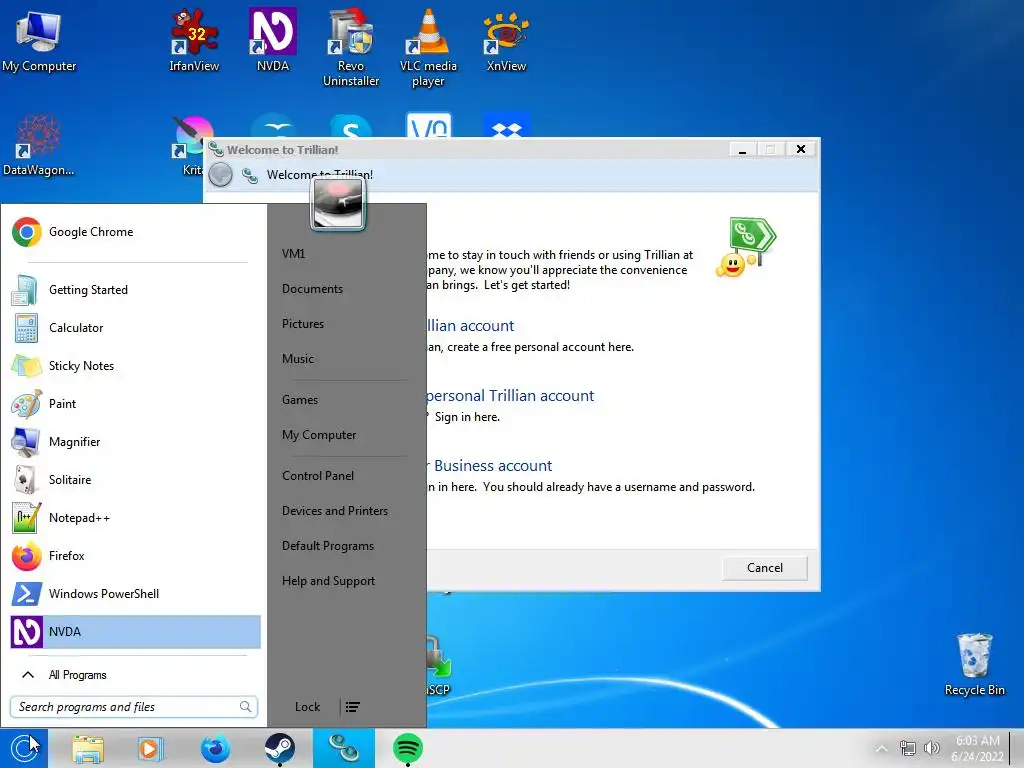Click the Search programs and files box
Image resolution: width=1024 pixels, height=768 pixels.
pyautogui.click(x=134, y=707)
